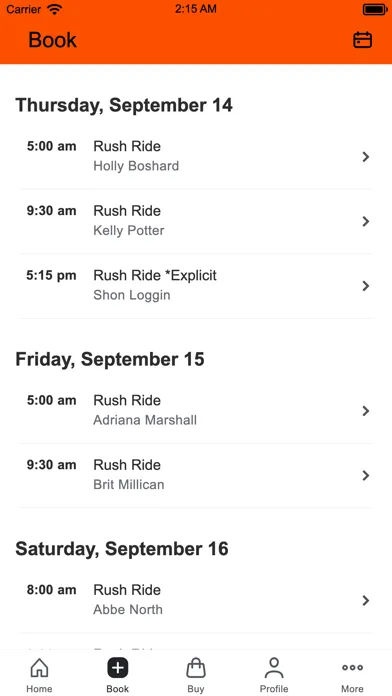This screenshot has width=392, height=696.
Task: Expand Adriana Marshall class chevron
Action: point(366,411)
